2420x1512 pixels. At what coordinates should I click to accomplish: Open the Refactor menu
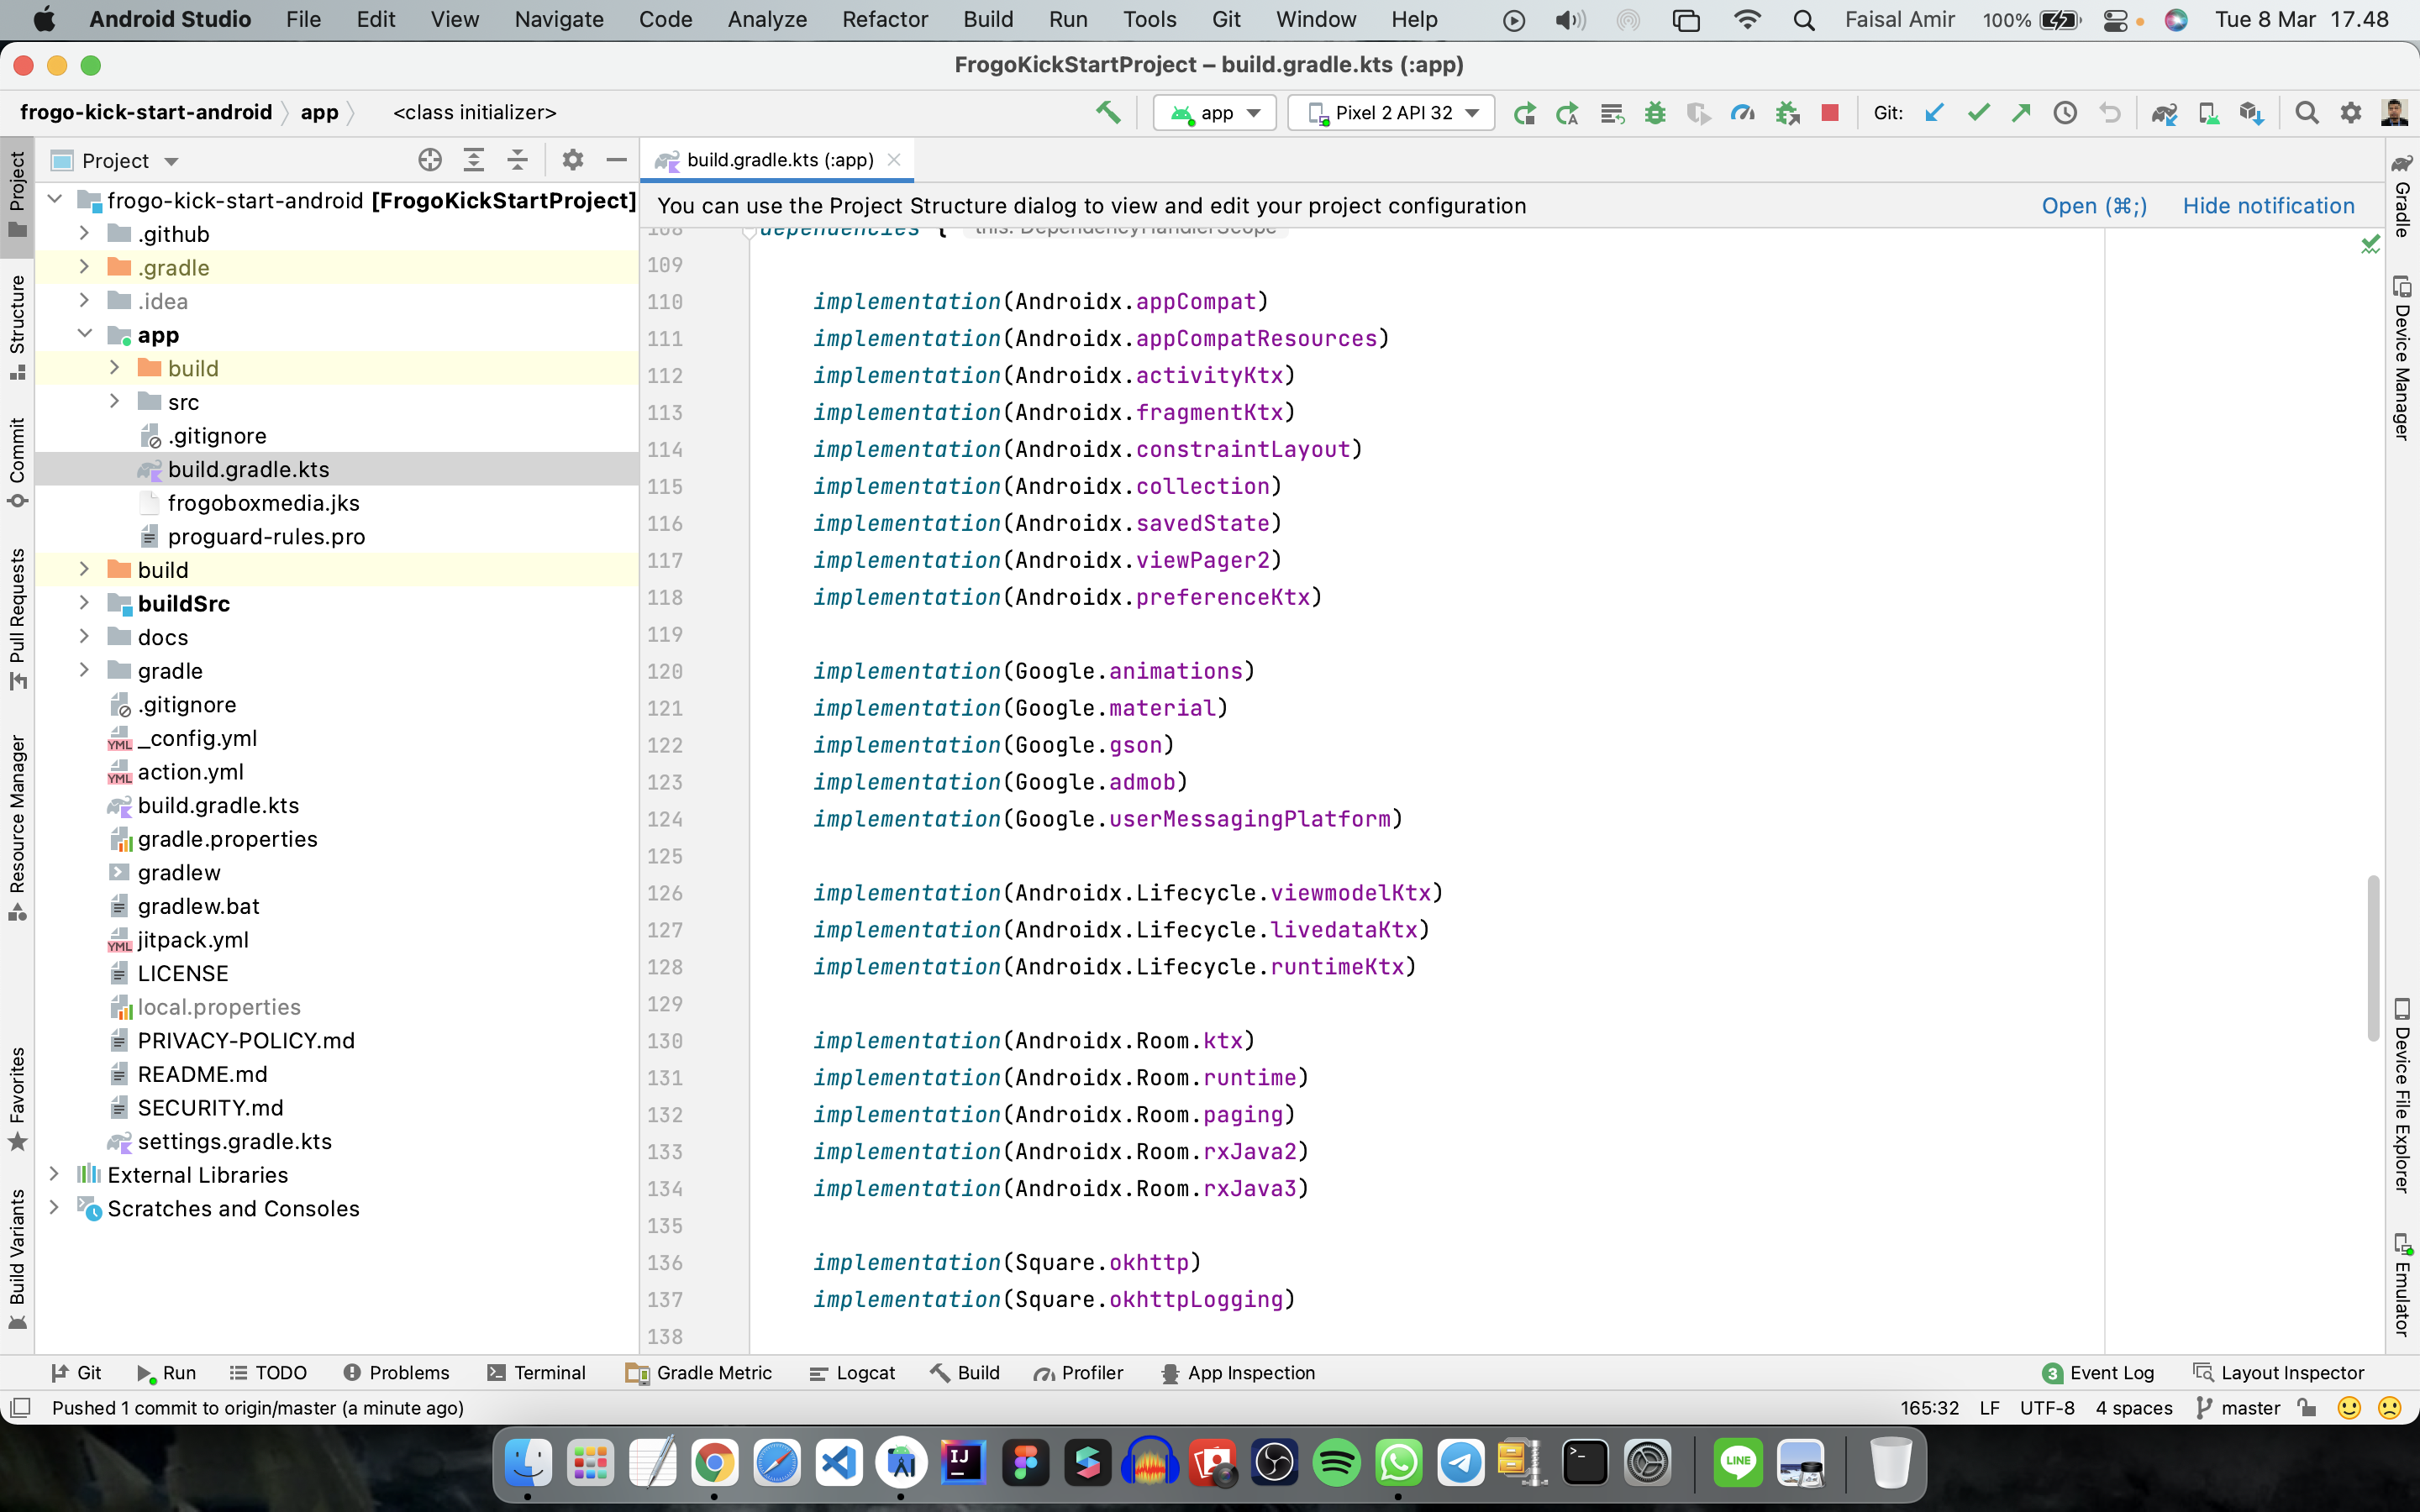click(884, 19)
